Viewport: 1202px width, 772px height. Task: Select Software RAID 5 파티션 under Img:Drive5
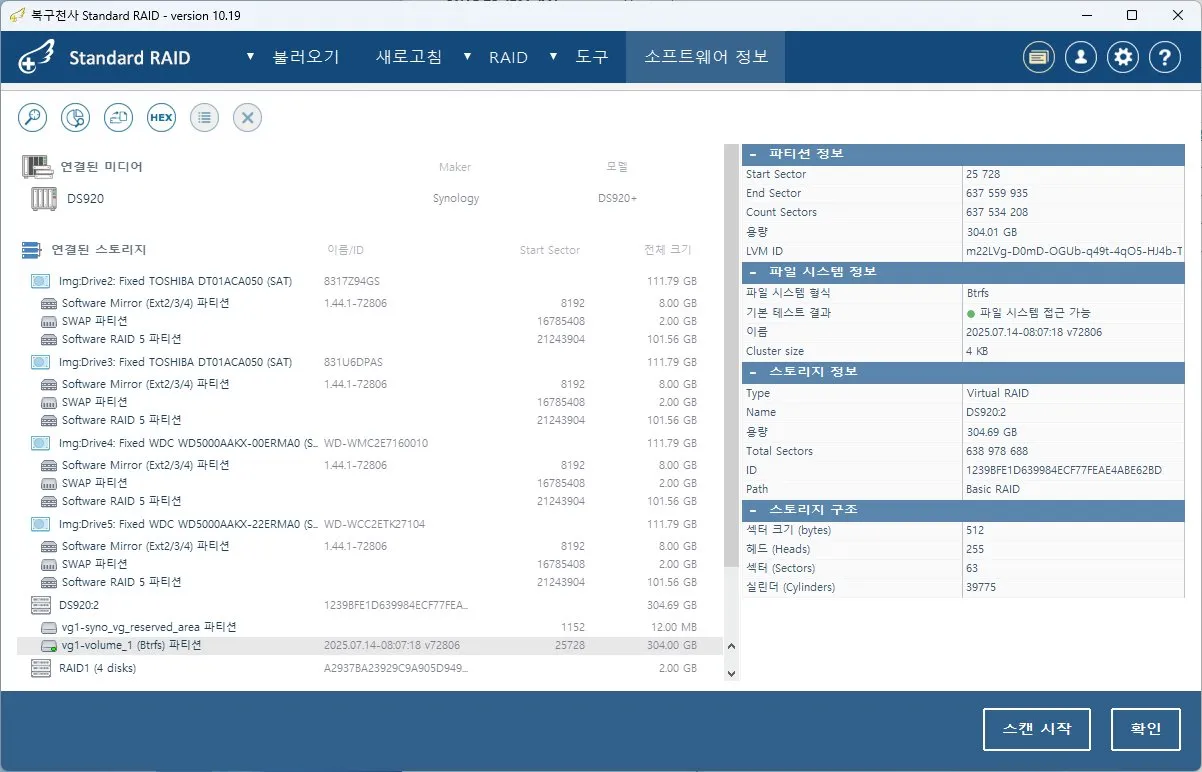click(x=369, y=582)
